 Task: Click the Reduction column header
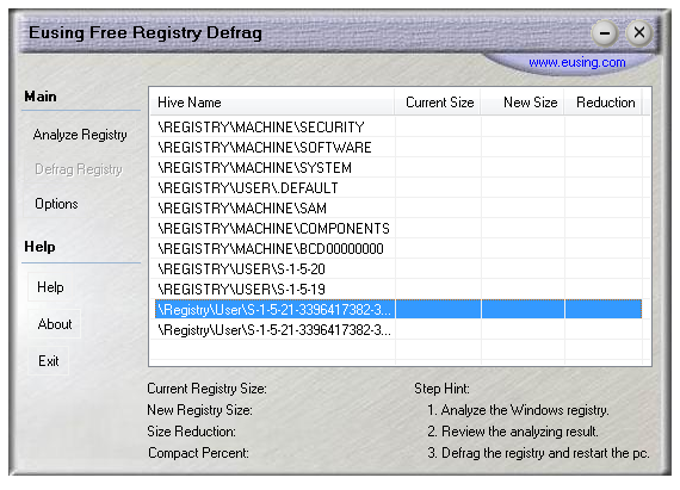coord(603,102)
